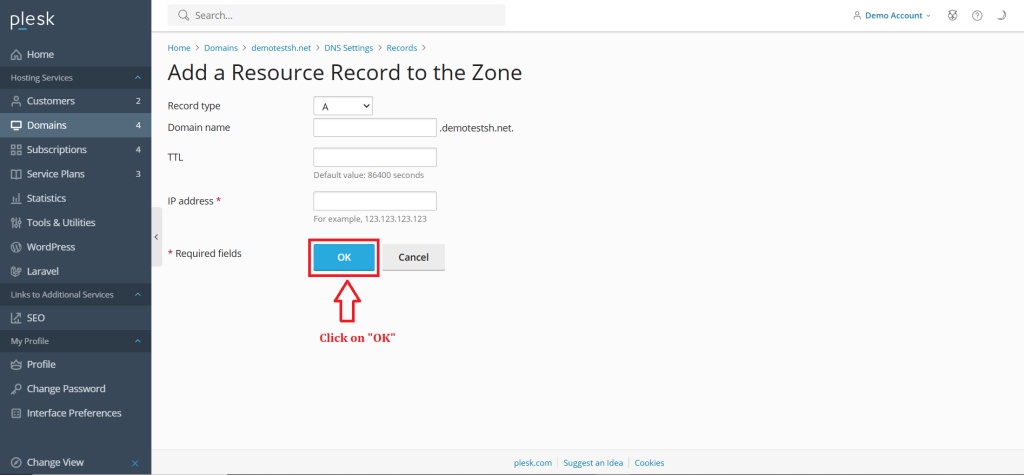The height and width of the screenshot is (475, 1024).
Task: Click the '.demotestsh.net.' domain suffix text
Action: 477,128
